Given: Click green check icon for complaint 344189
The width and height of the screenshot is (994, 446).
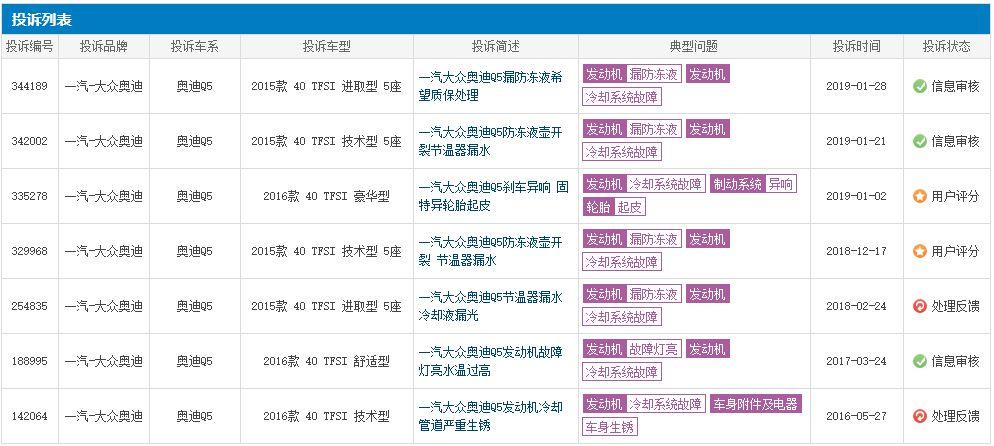Looking at the screenshot, I should tap(919, 86).
